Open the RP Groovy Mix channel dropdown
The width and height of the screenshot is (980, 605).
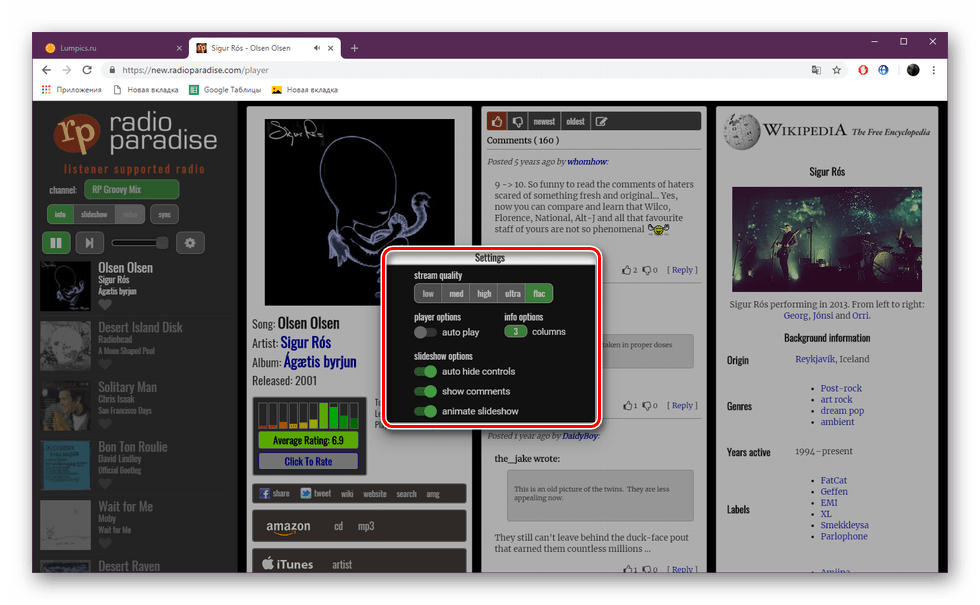click(x=132, y=189)
